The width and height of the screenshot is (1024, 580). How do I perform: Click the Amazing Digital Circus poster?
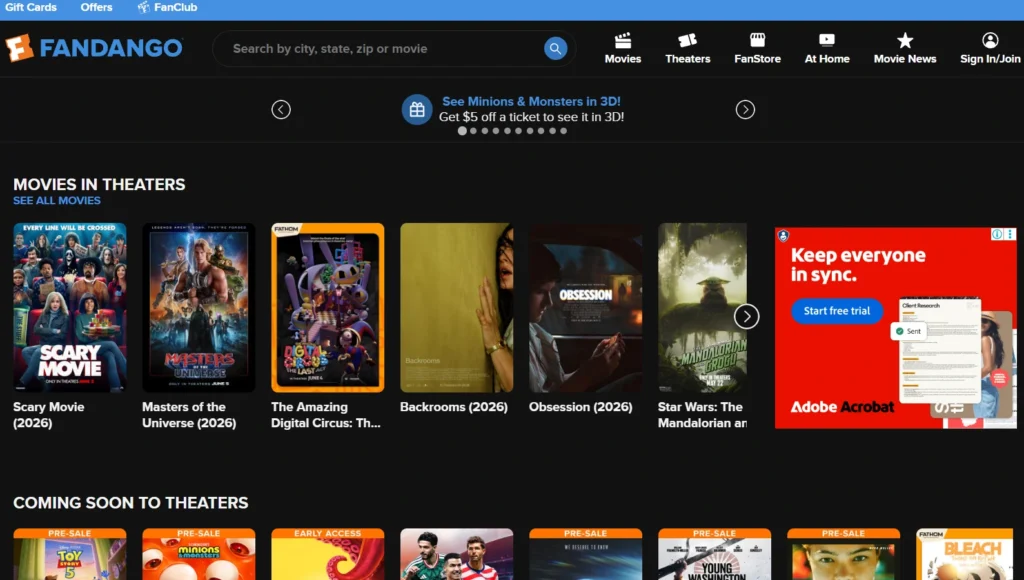328,308
